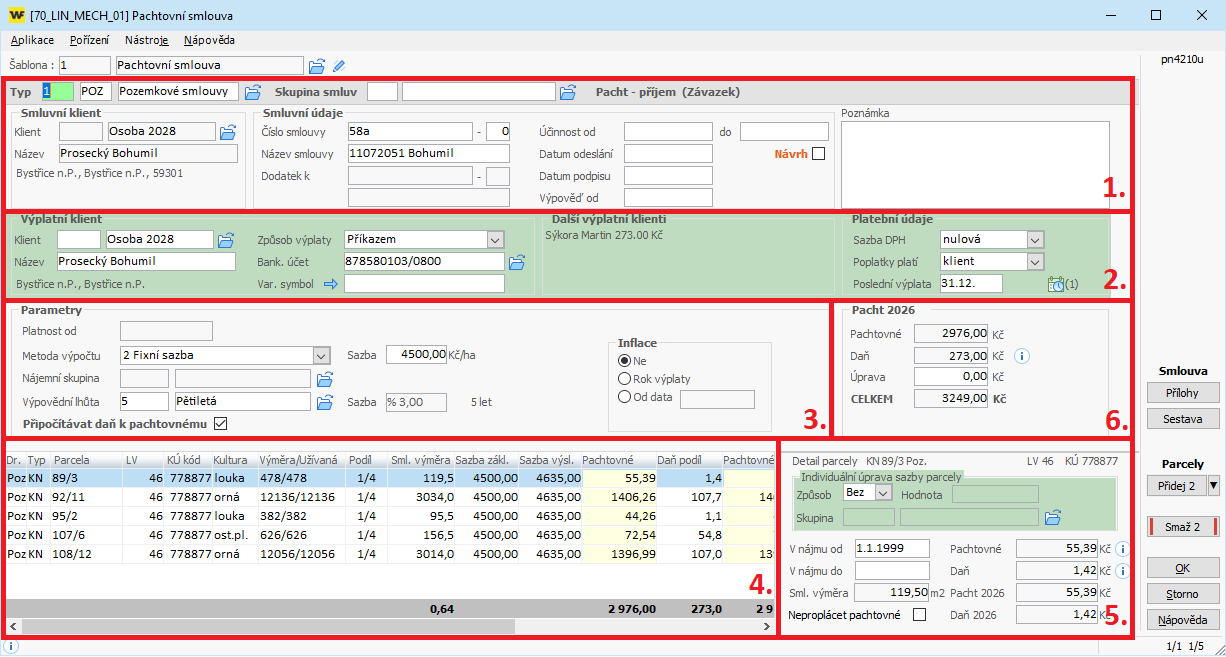The width and height of the screenshot is (1226, 657).
Task: Click the Storno button
Action: coord(1184,594)
